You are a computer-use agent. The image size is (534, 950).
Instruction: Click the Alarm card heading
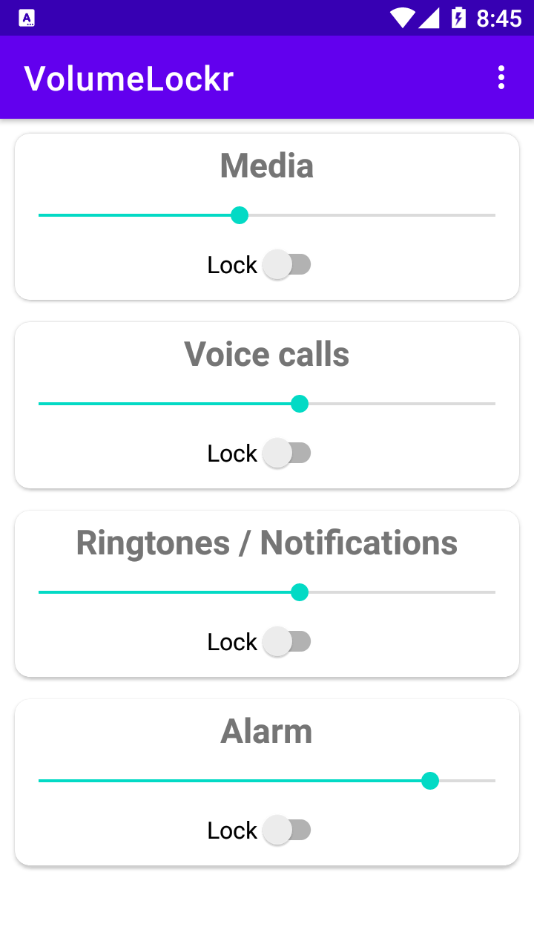click(x=267, y=731)
